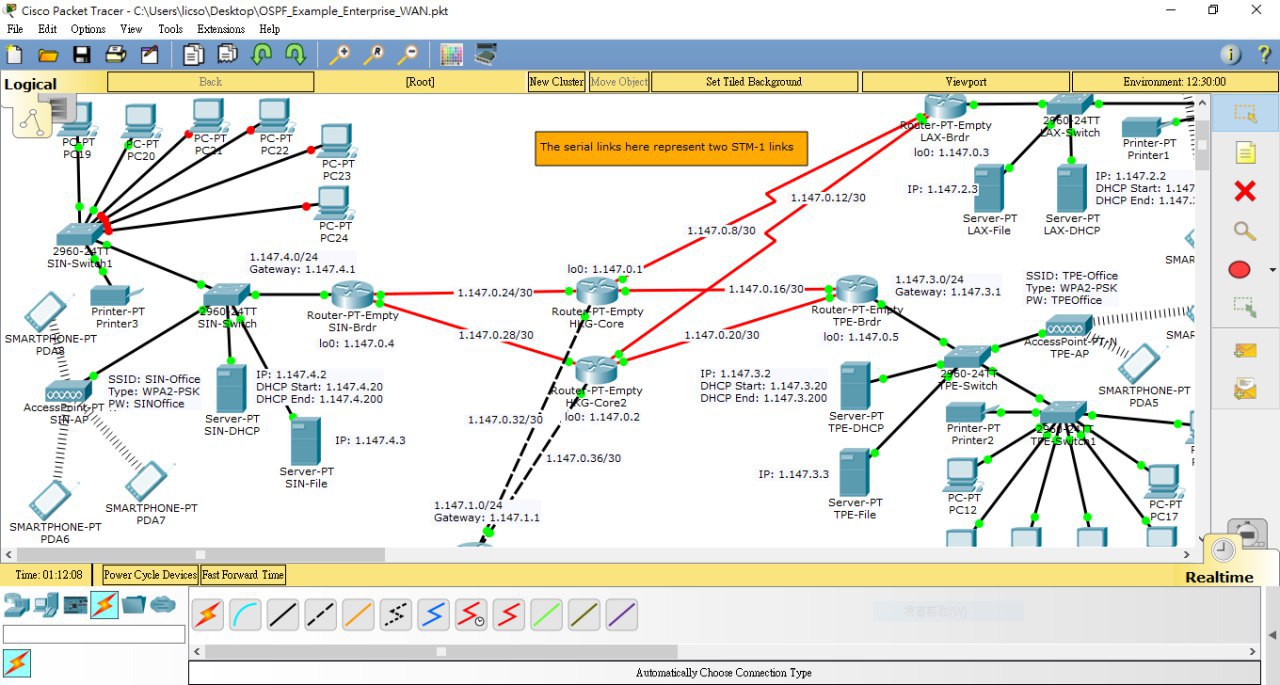The height and width of the screenshot is (685, 1280).
Task: Launch the Activity Wizard icon
Action: coord(149,54)
